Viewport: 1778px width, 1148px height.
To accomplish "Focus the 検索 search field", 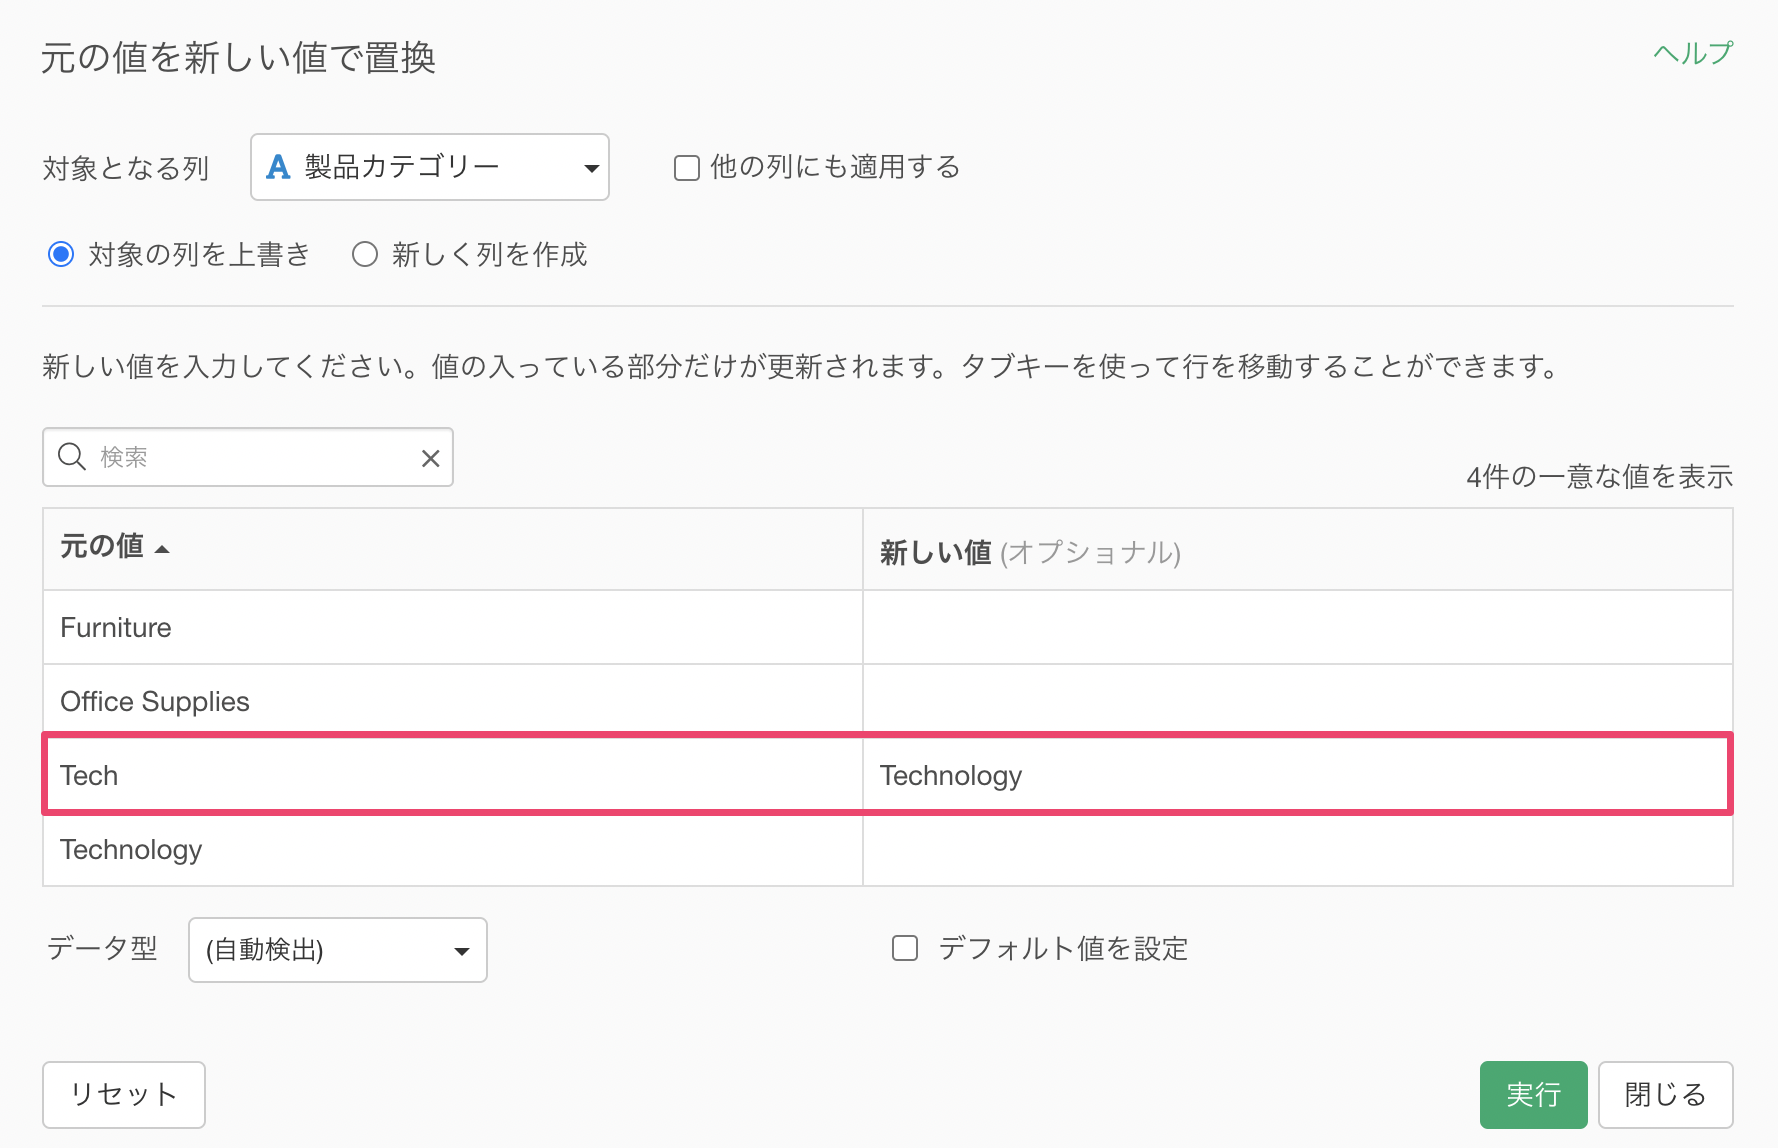I will pyautogui.click(x=248, y=457).
